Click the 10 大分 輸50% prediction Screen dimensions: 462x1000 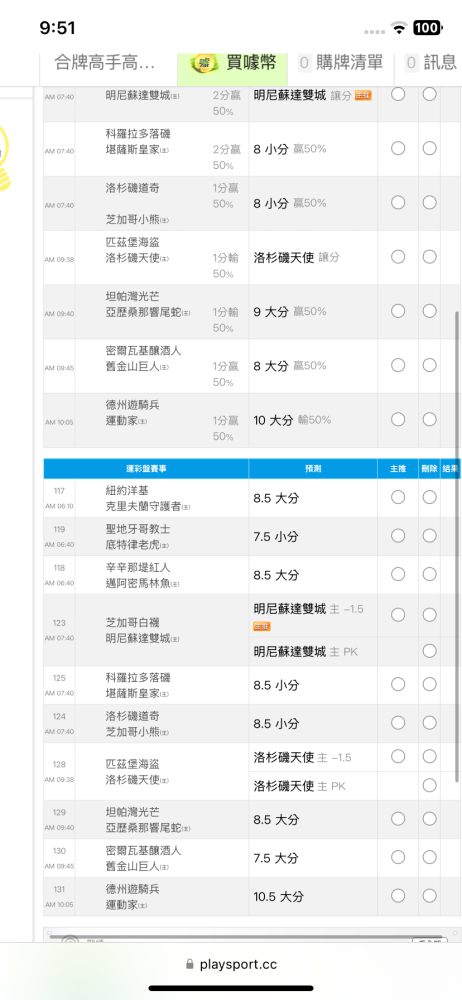292,420
